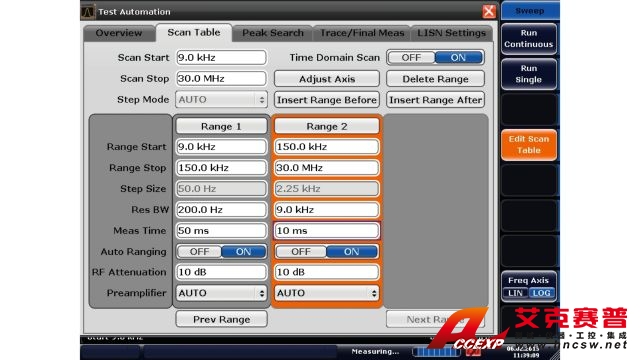Start a Run Single sweep
Viewport: 640px width, 360px height.
pyautogui.click(x=529, y=74)
